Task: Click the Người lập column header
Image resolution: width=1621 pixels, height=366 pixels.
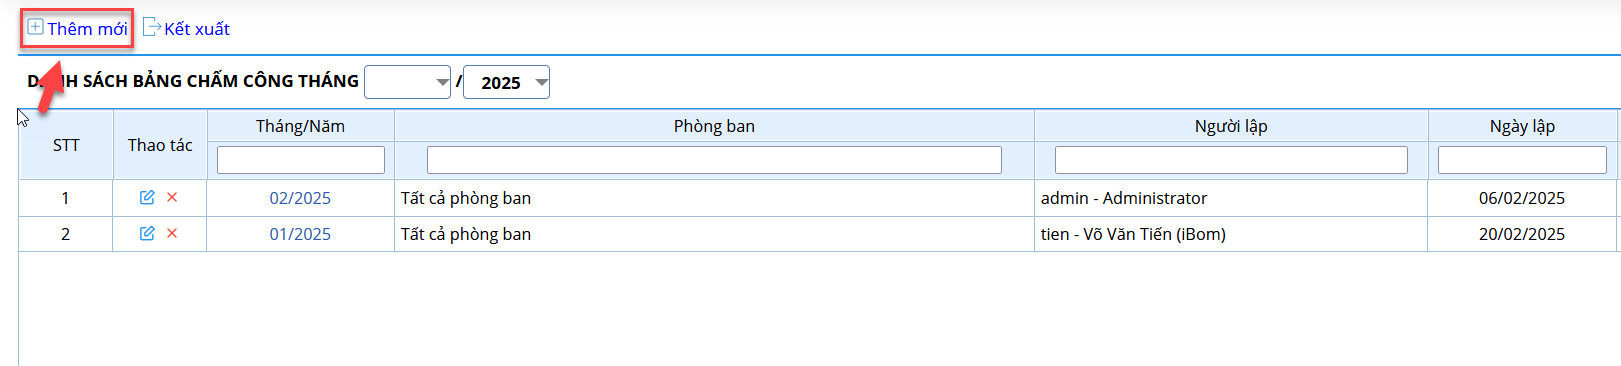Action: coord(1231,126)
